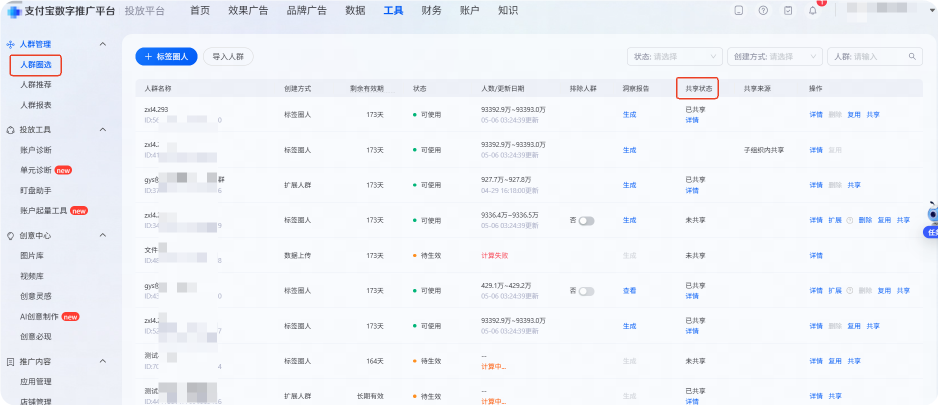
Task: Click the help icon beside 扩展 in 429.1万 row
Action: point(849,291)
